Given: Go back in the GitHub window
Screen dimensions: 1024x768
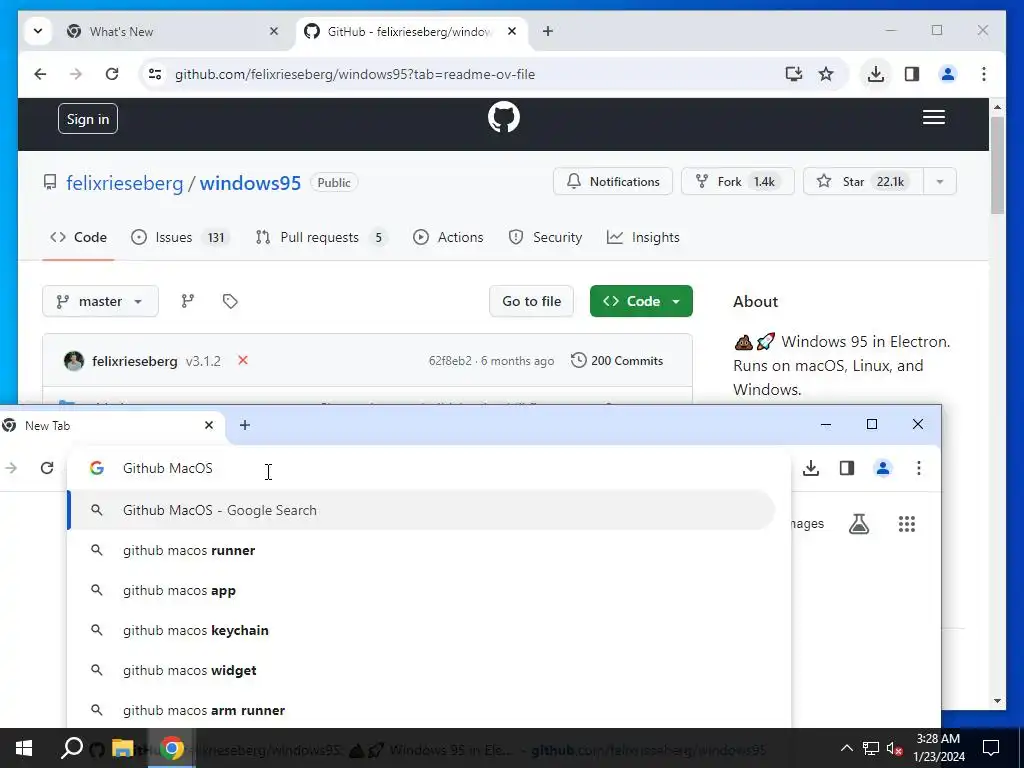Looking at the screenshot, I should click(40, 74).
